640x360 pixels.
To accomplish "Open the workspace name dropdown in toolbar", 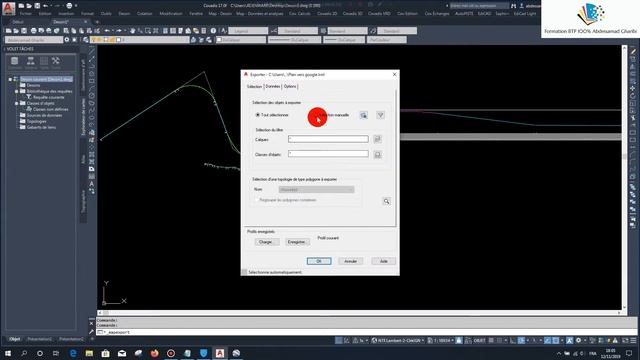I will (34, 40).
